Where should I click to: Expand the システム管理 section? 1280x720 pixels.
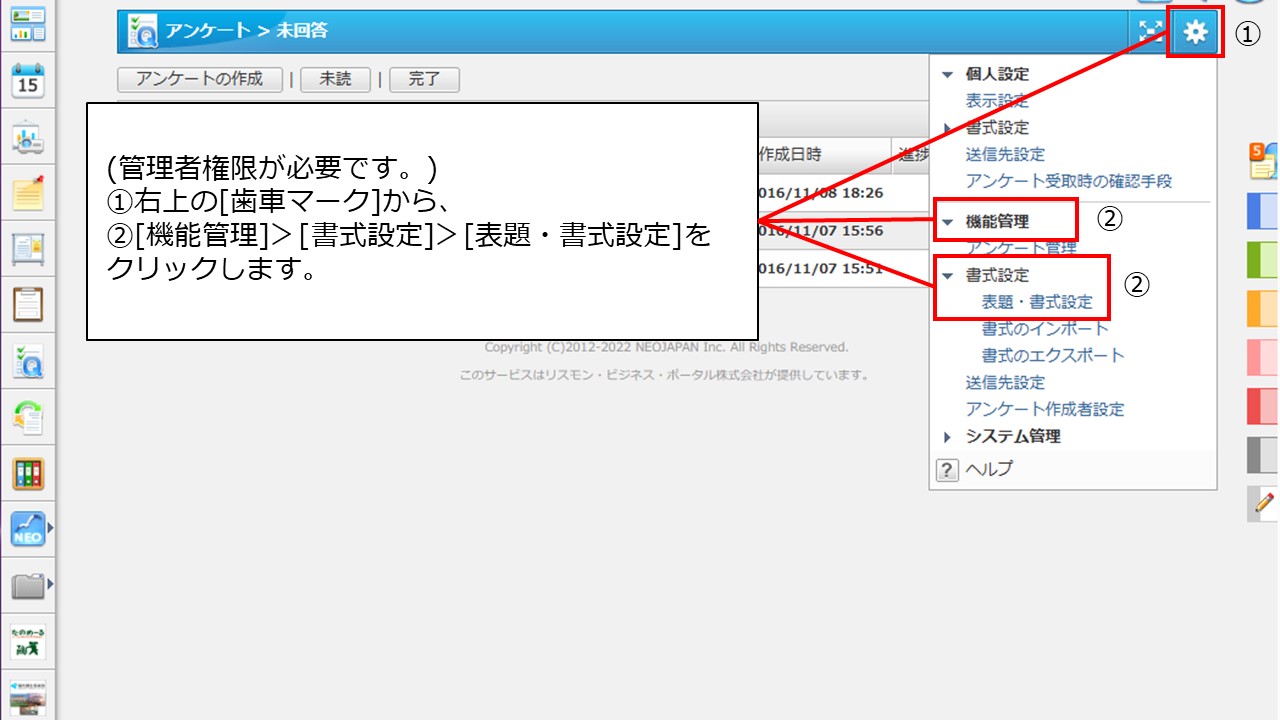coord(947,436)
